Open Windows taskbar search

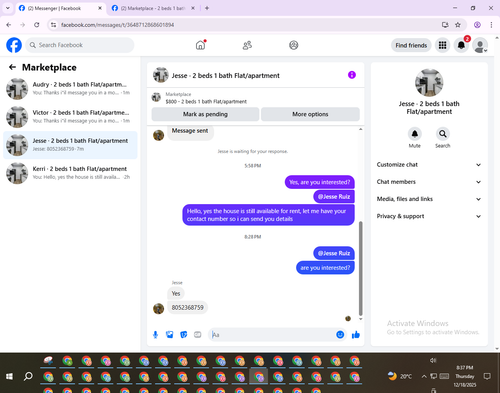[x=28, y=376]
